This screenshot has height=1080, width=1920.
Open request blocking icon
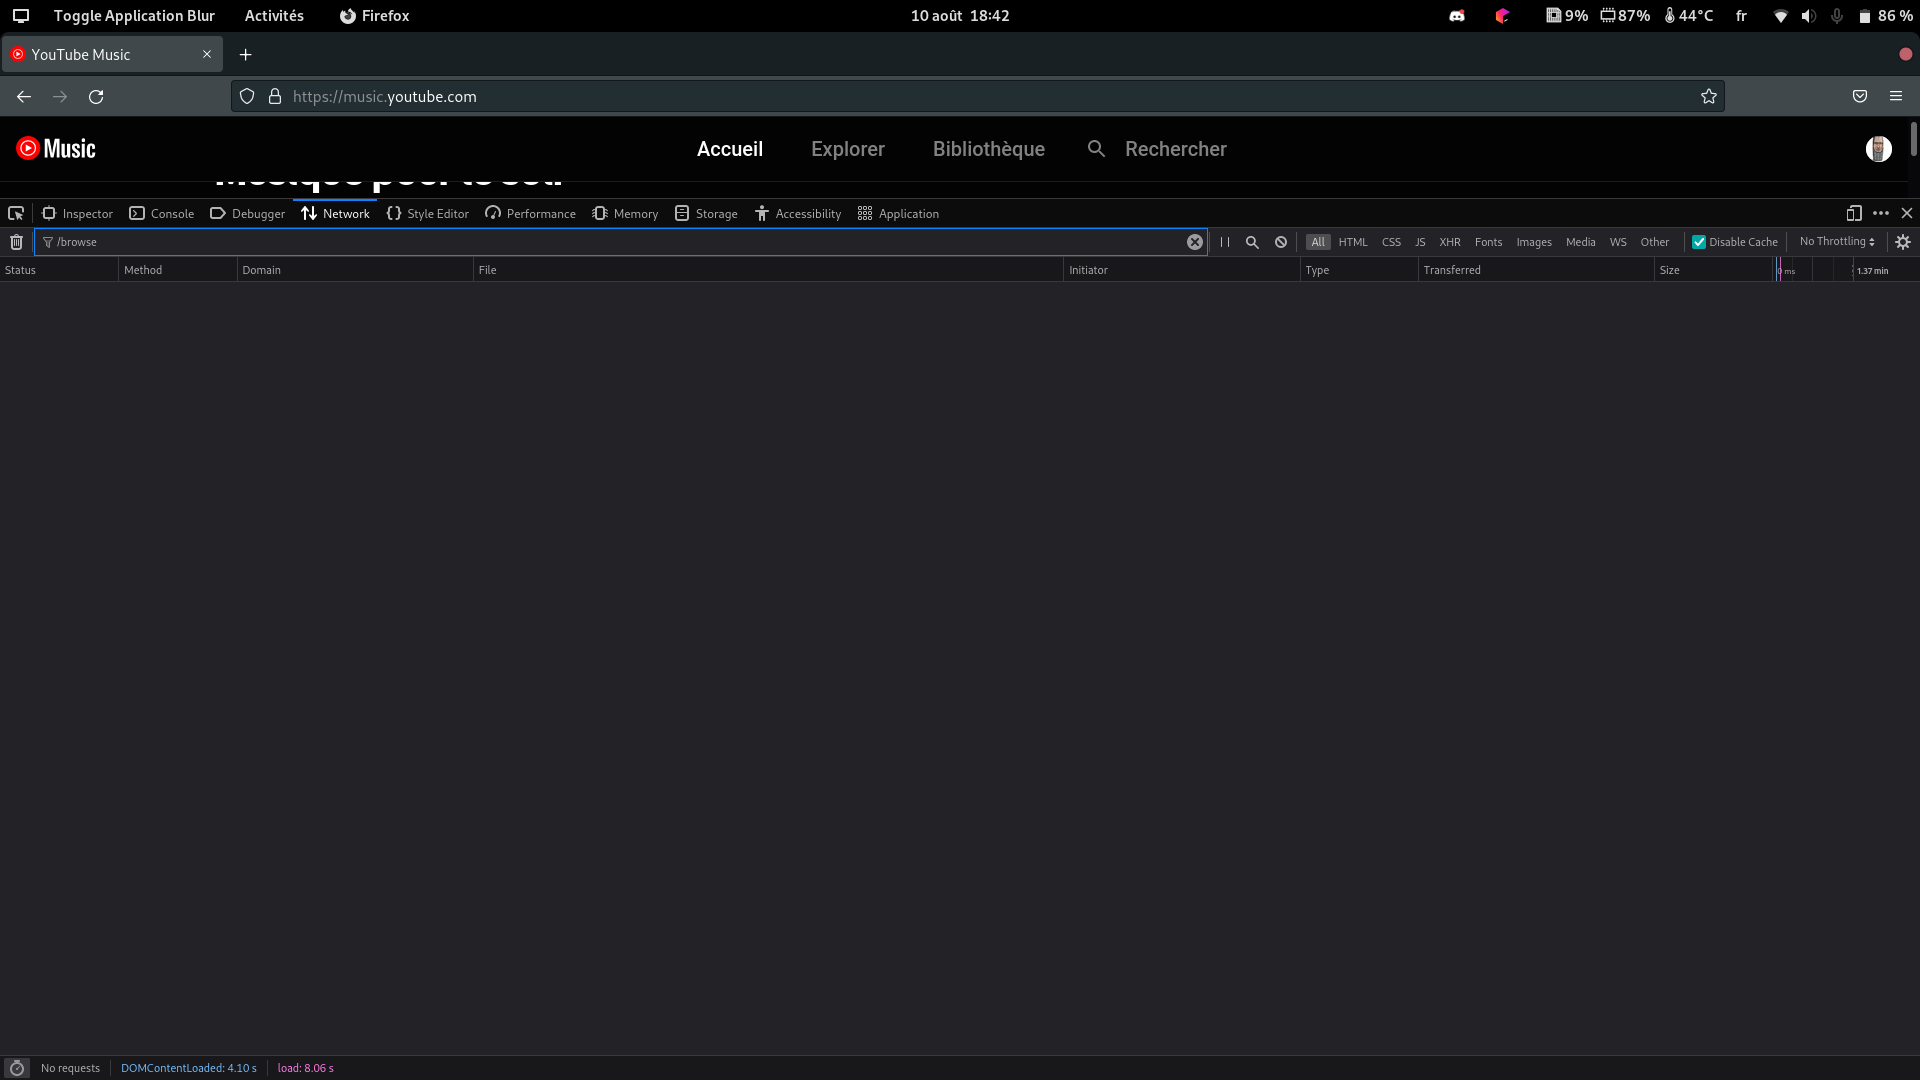pos(1281,242)
